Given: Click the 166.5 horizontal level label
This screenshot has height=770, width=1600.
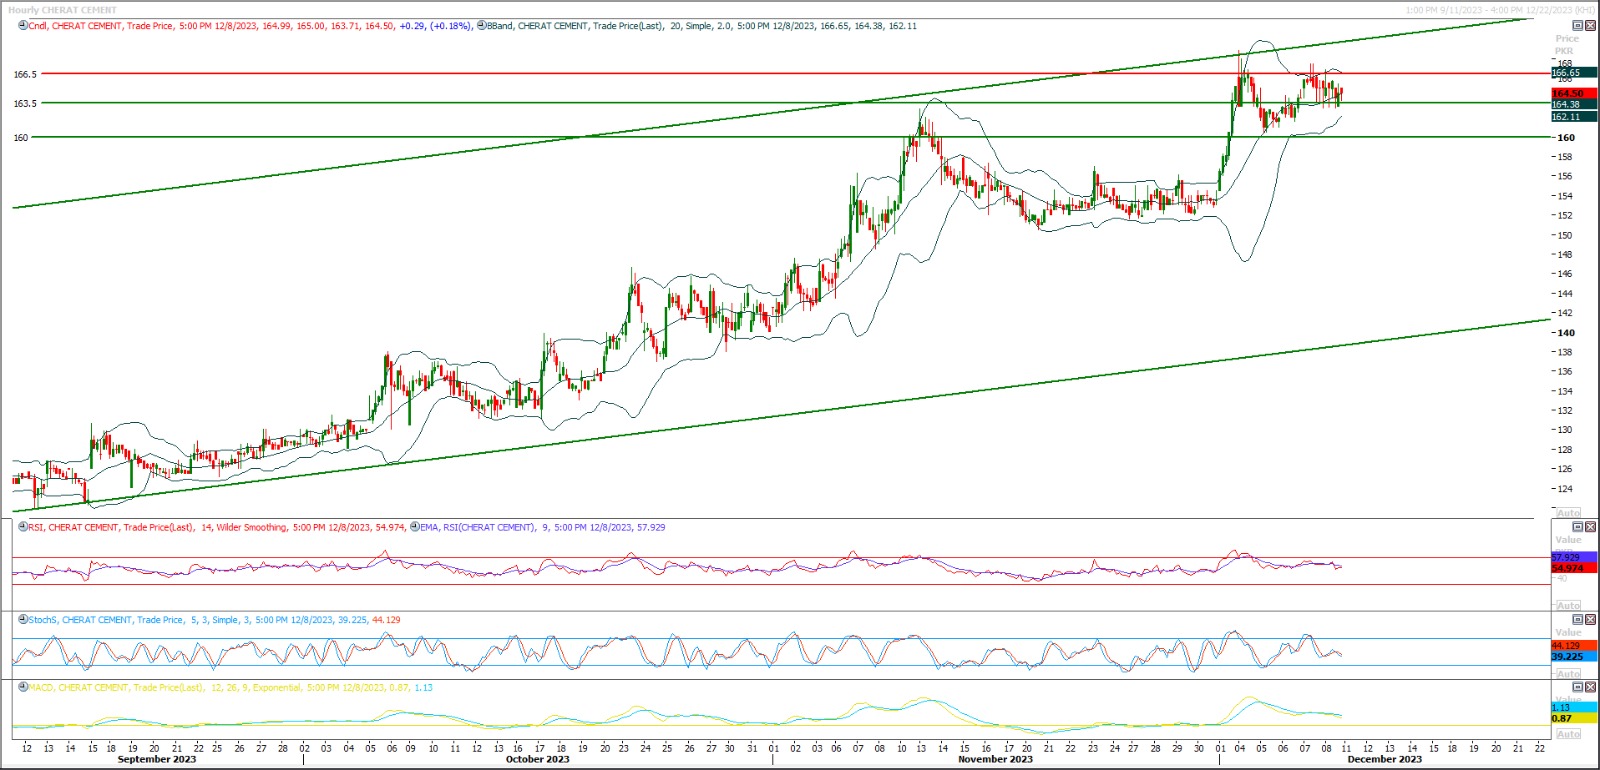Looking at the screenshot, I should click(25, 74).
